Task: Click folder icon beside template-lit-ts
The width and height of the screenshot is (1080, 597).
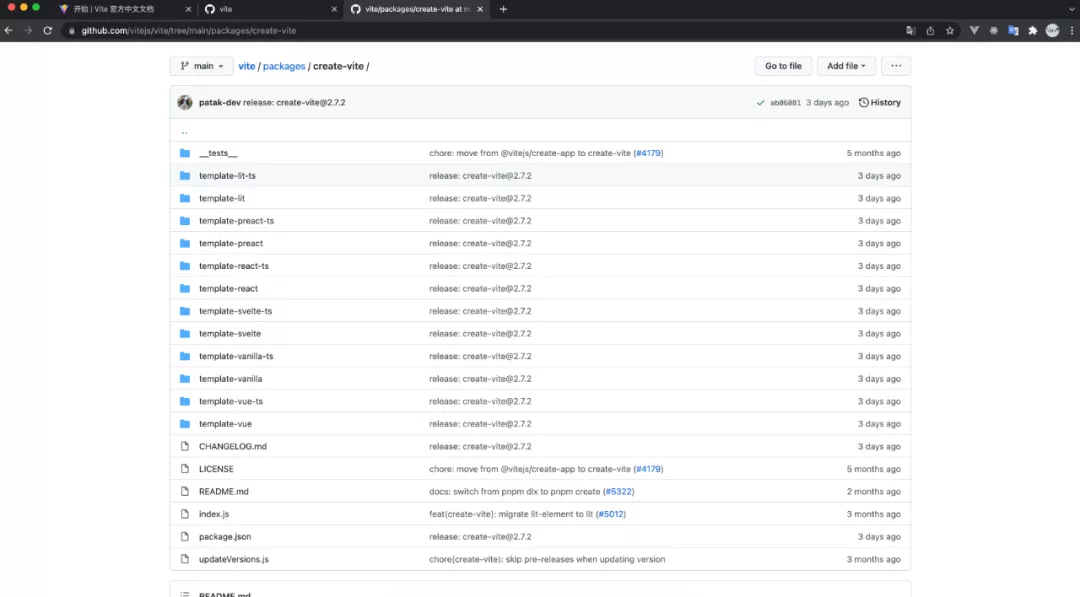Action: click(185, 176)
